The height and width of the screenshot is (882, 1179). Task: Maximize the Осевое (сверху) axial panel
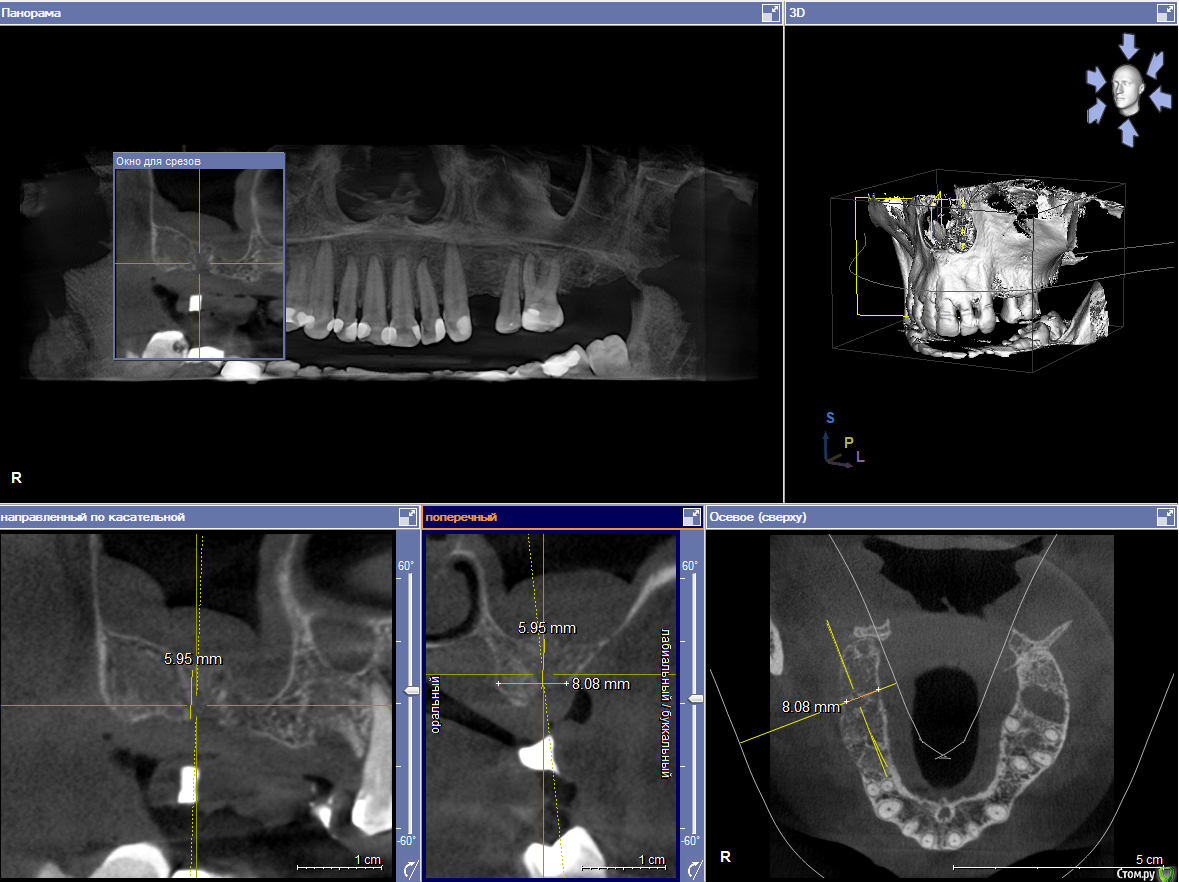tap(1165, 517)
